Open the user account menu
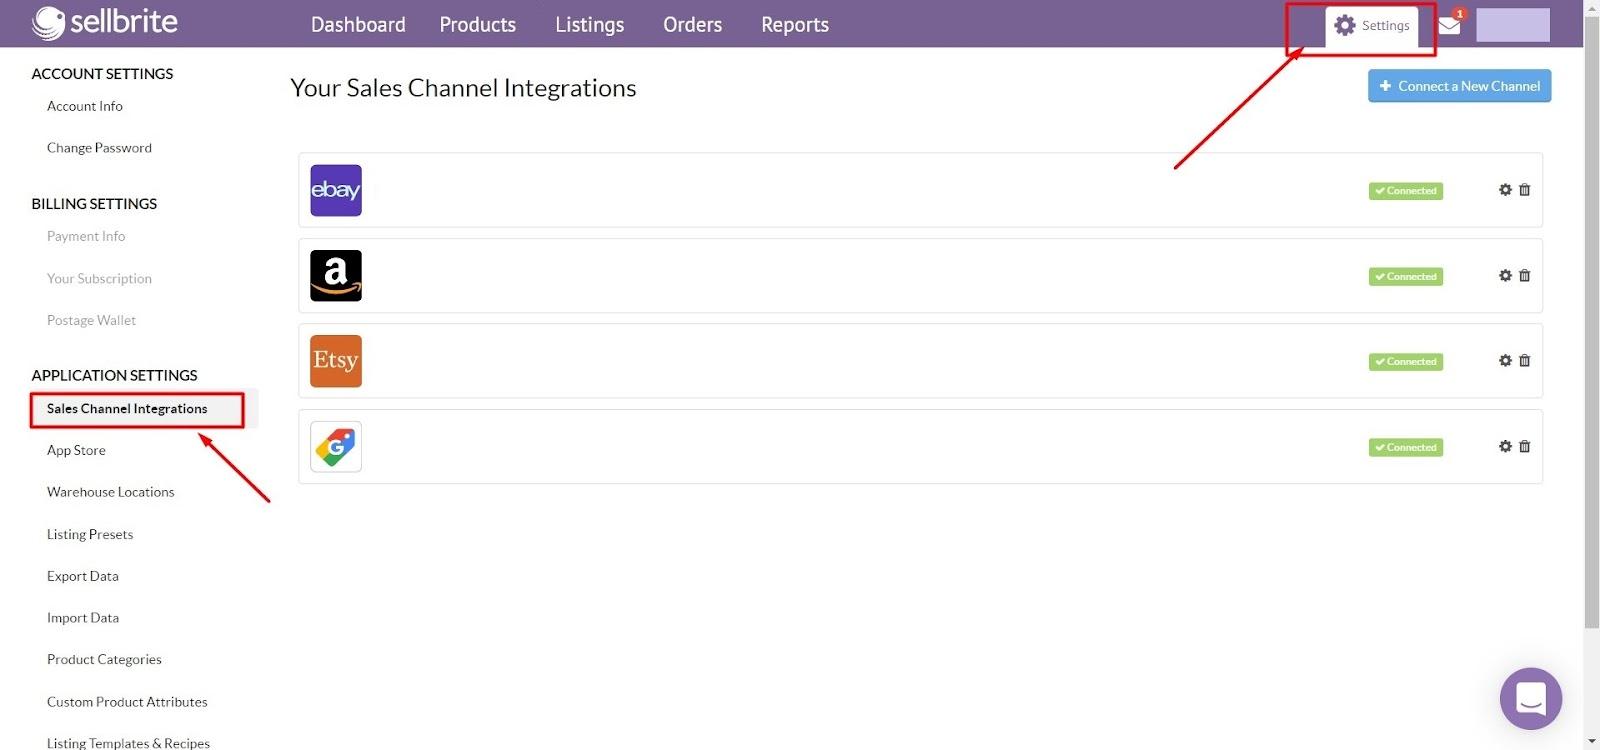 [x=1513, y=25]
